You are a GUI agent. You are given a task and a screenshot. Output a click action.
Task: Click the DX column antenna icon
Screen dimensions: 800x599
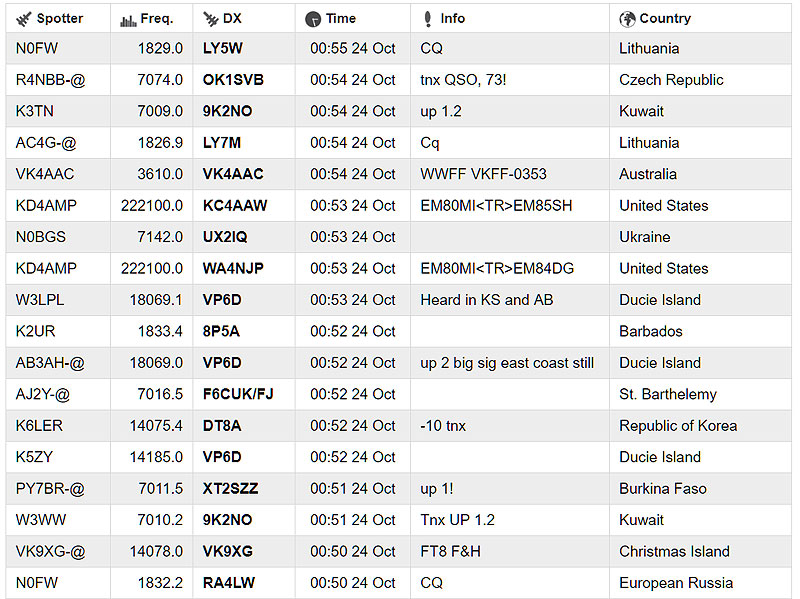[x=210, y=19]
